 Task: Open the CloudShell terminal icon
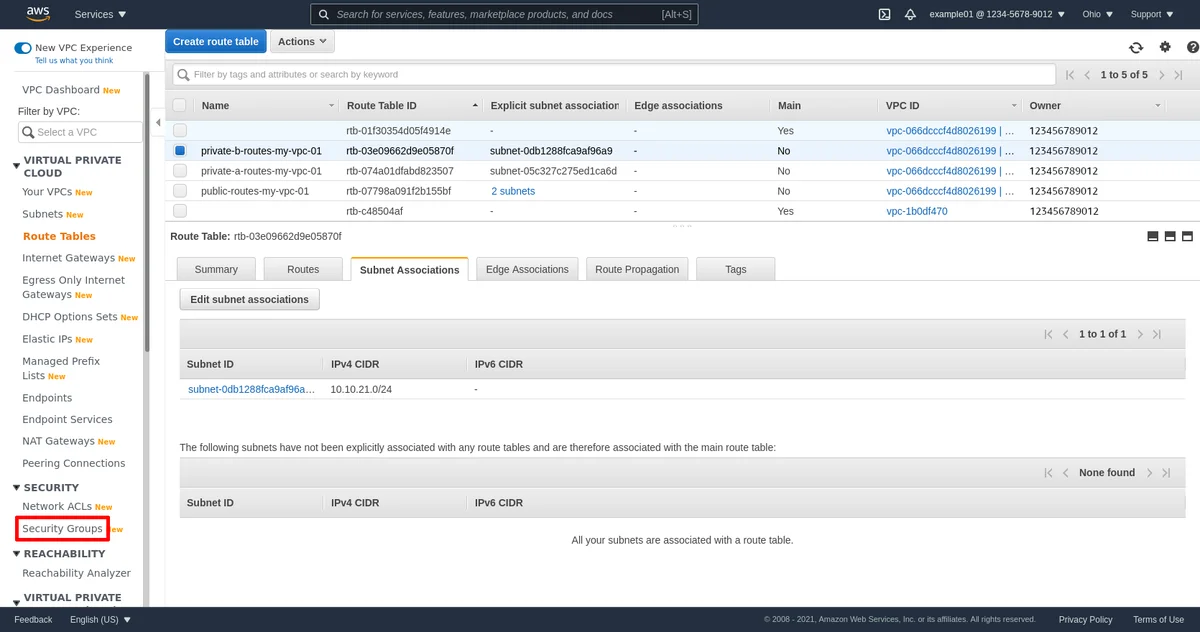(x=884, y=14)
